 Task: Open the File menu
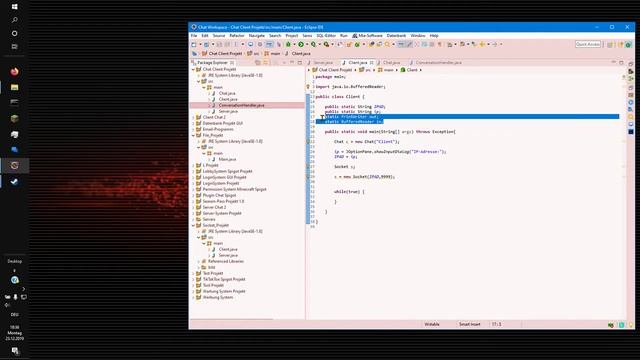click(x=194, y=36)
